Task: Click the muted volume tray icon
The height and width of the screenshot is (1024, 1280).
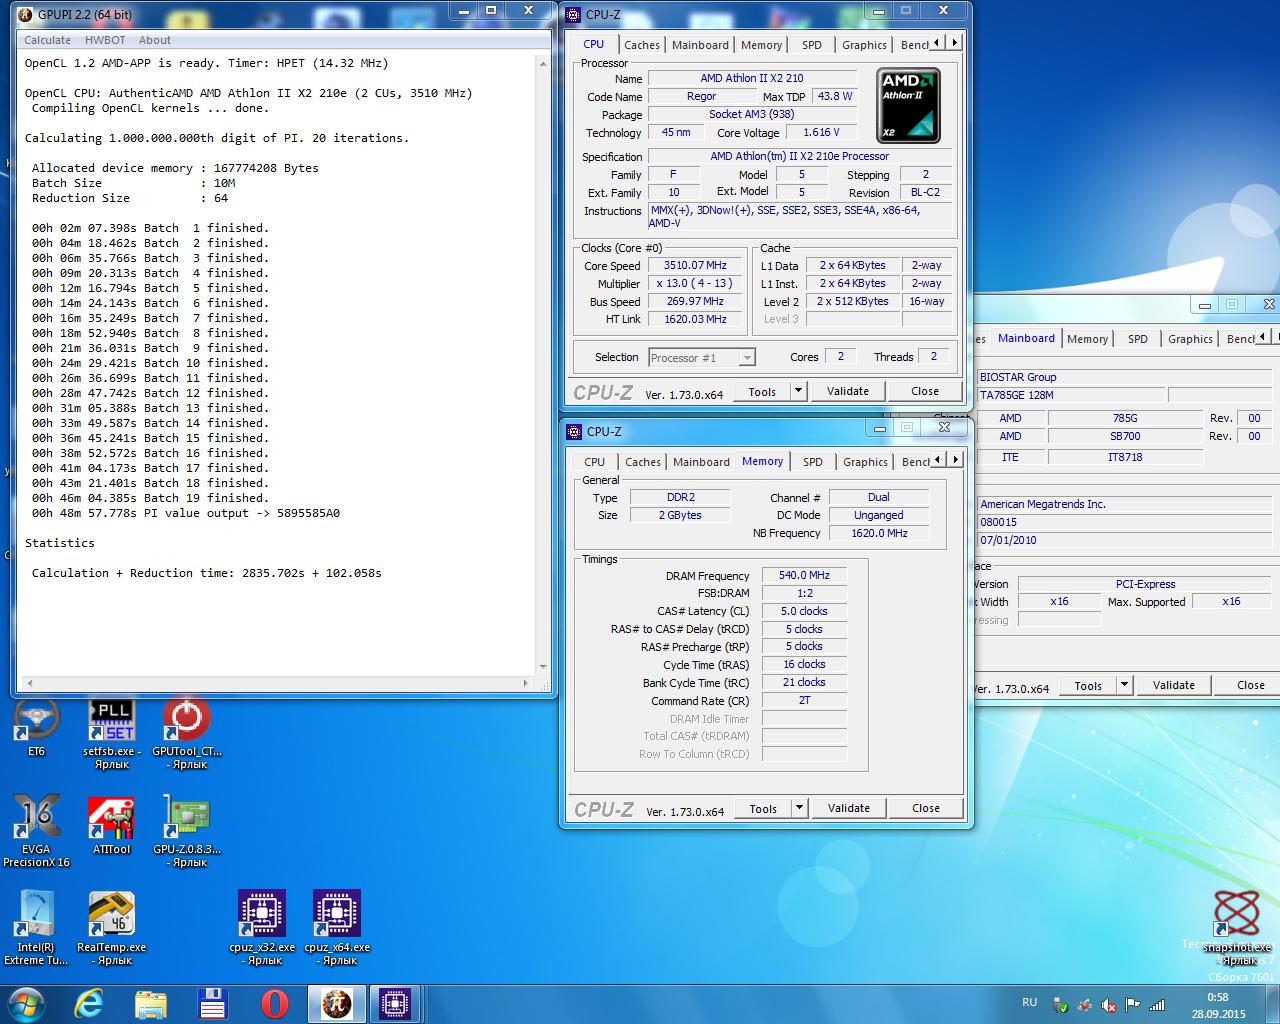Action: (1108, 1005)
